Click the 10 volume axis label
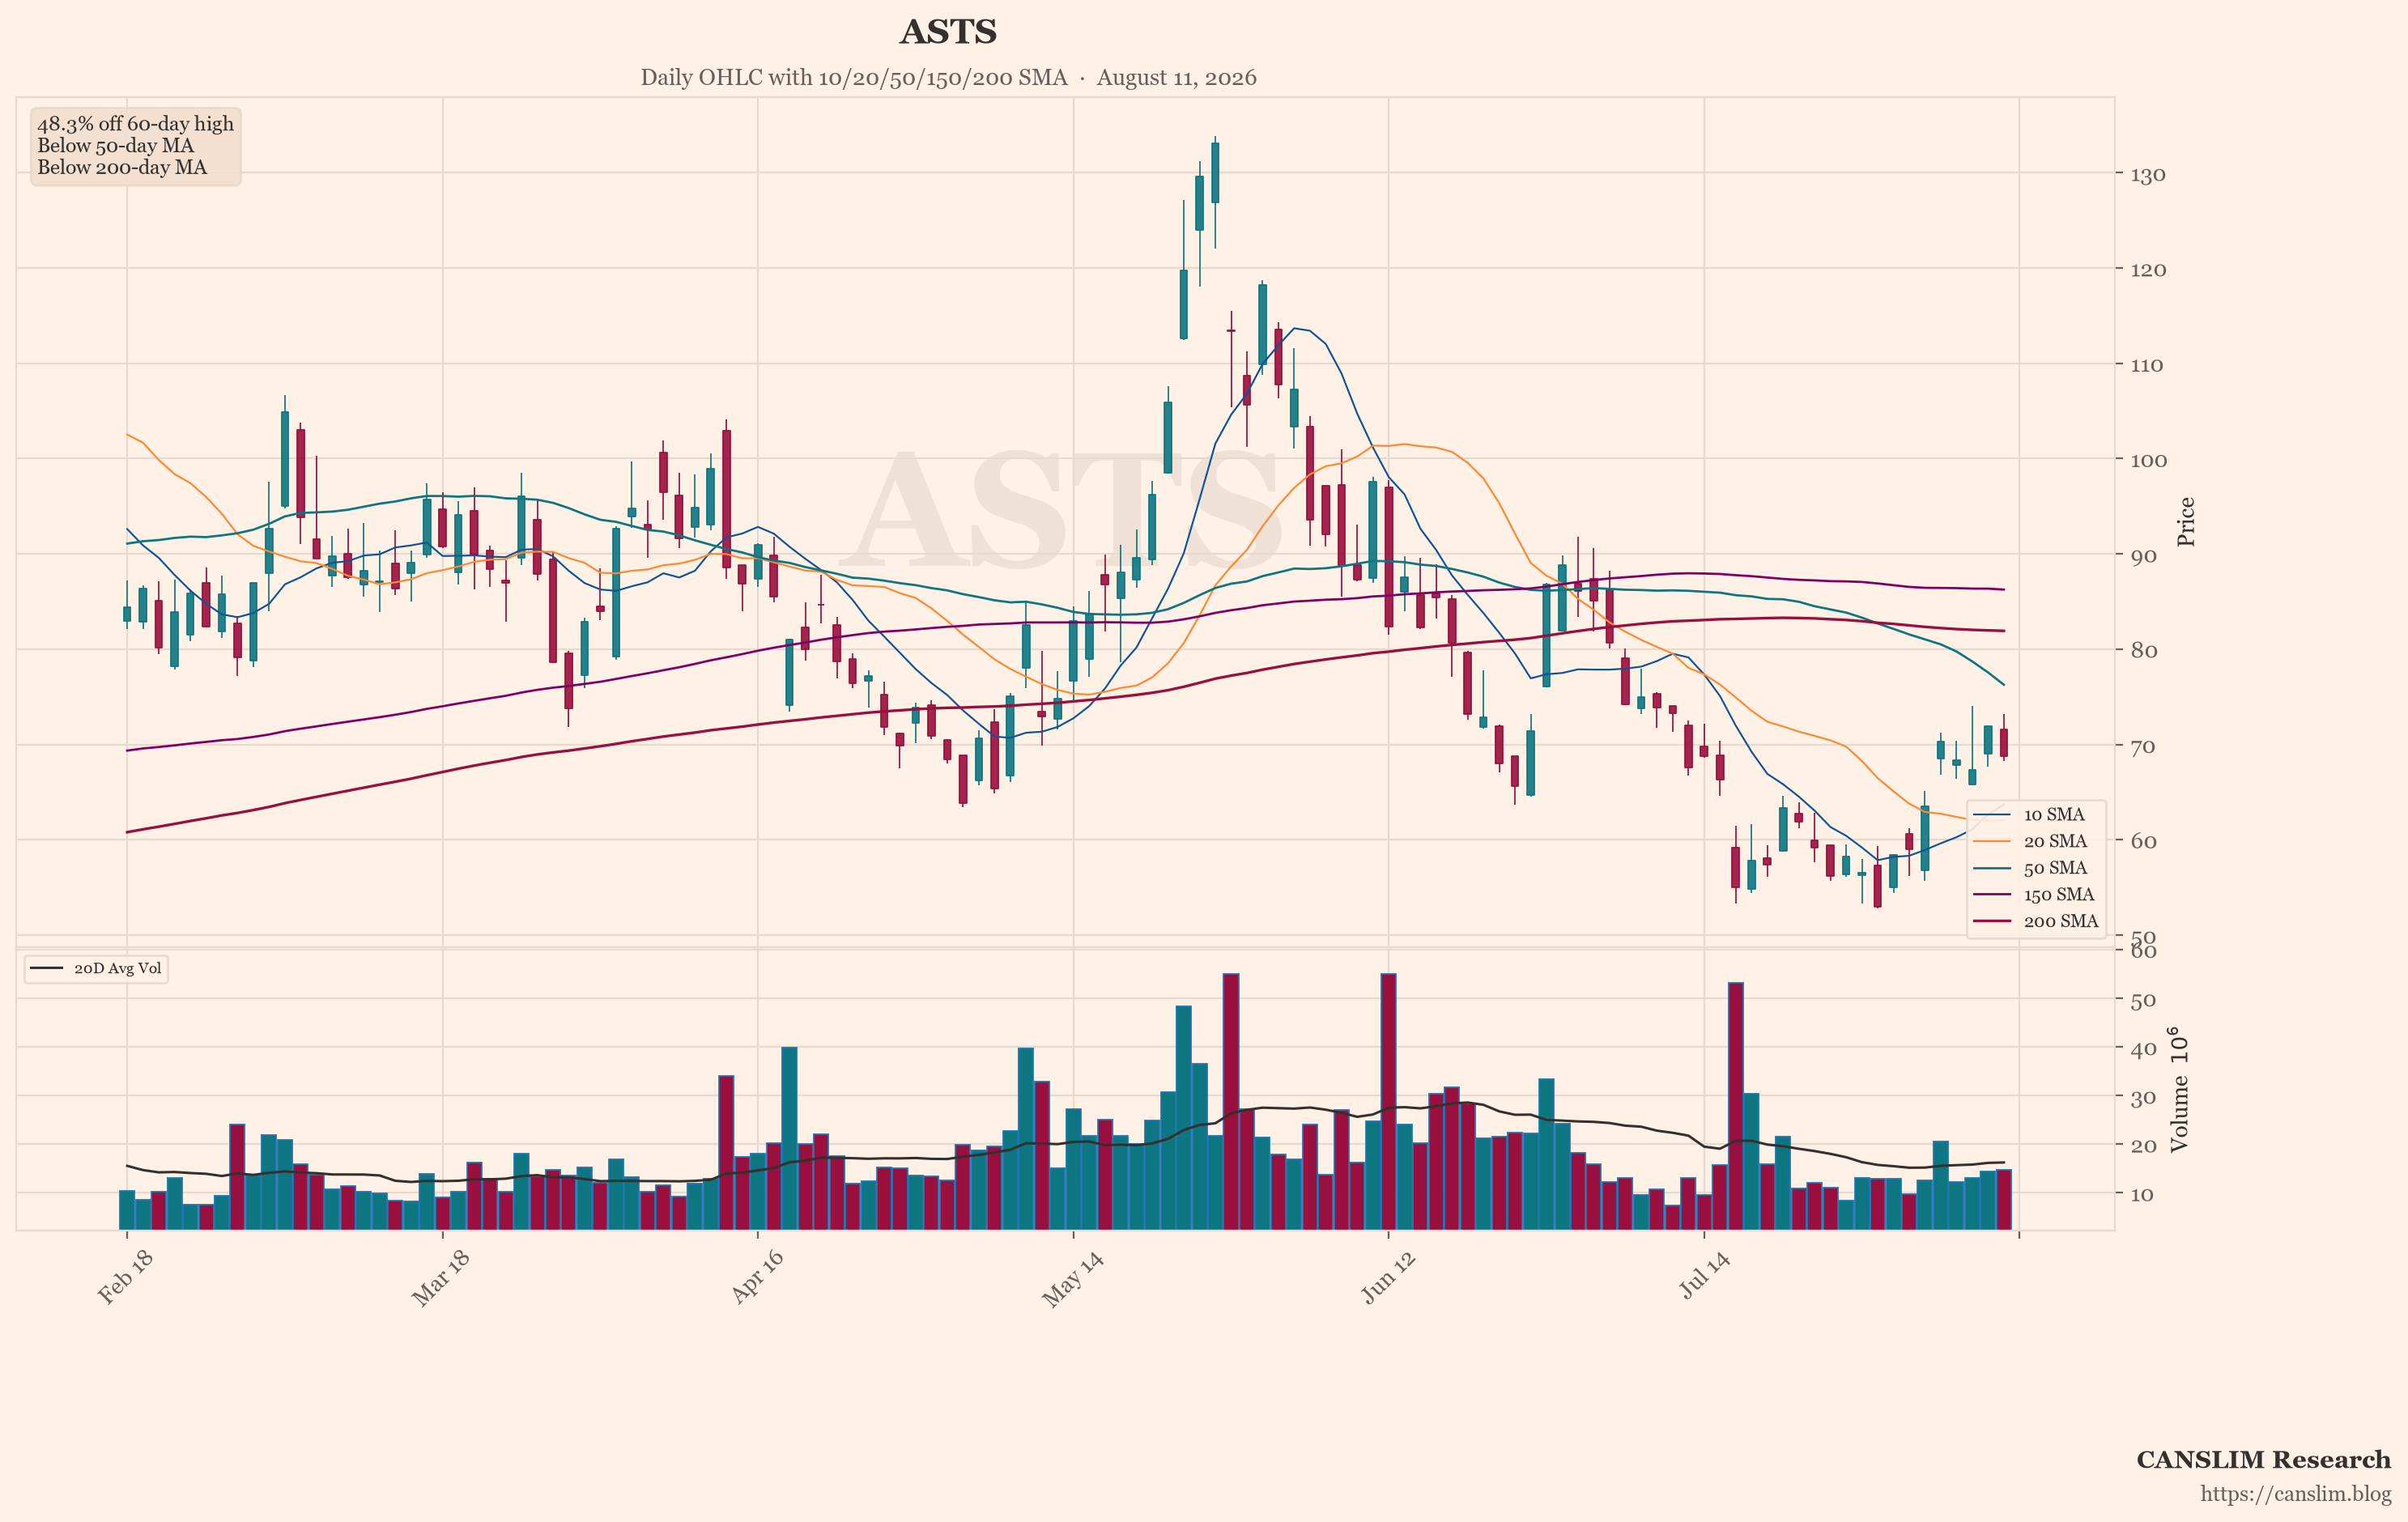2408x1522 pixels. pyautogui.click(x=2142, y=1194)
